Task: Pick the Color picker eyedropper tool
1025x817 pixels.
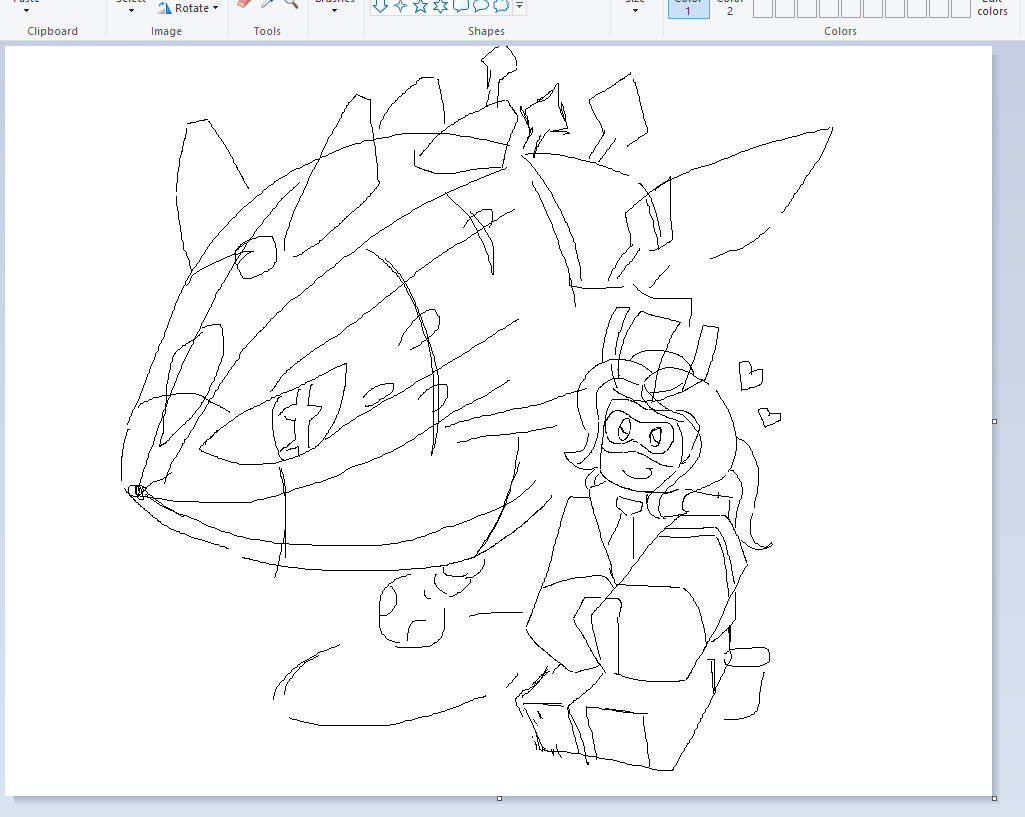Action: click(267, 3)
